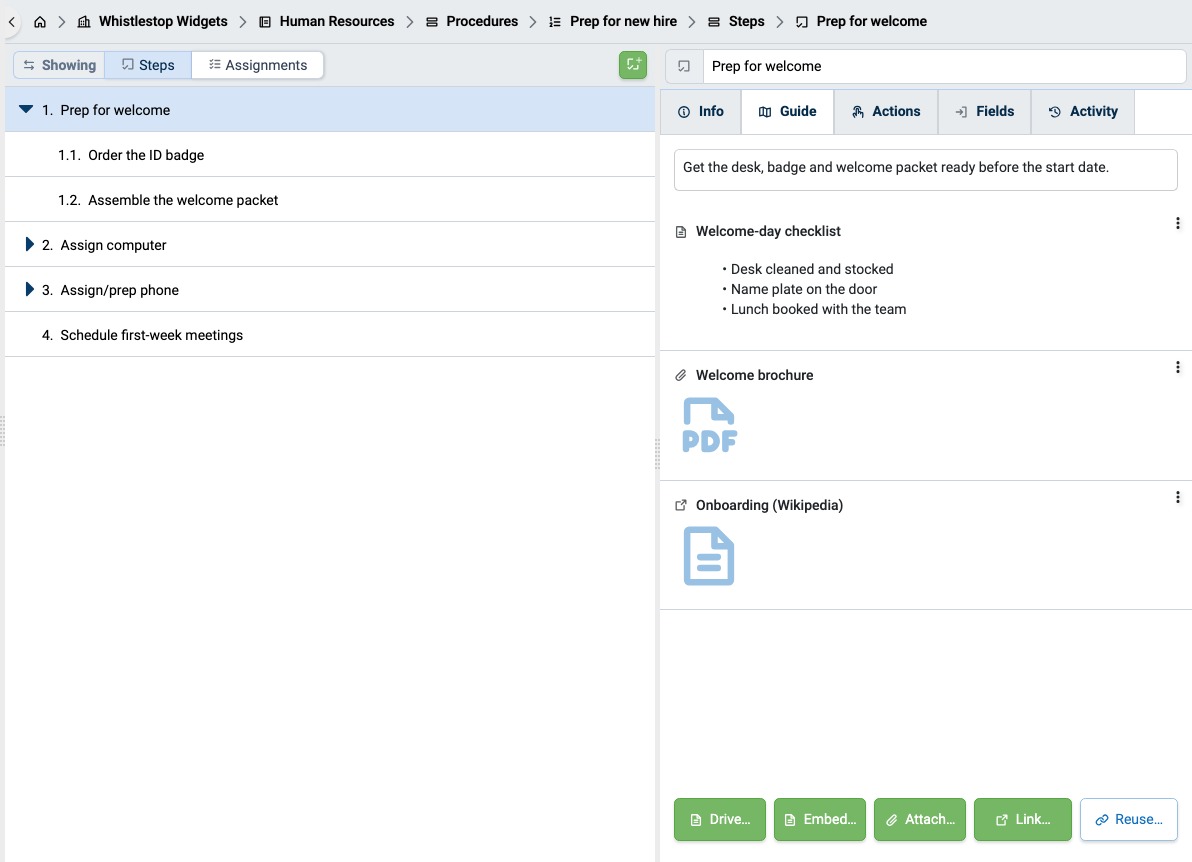Click the Prep for welcome title field
1192x862 pixels.
click(943, 66)
